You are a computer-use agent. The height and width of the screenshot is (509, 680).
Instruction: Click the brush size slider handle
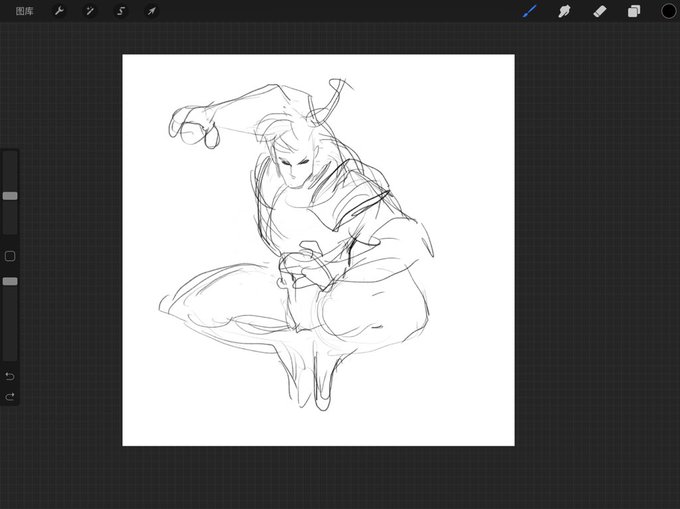[x=10, y=196]
